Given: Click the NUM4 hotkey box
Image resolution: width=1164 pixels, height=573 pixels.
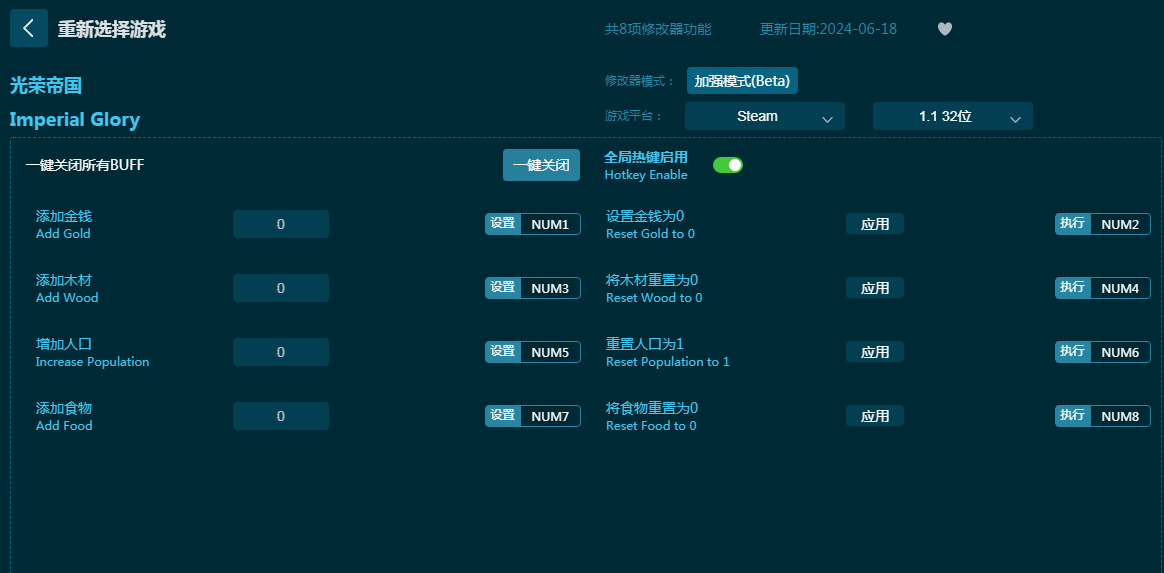Looking at the screenshot, I should [1120, 288].
